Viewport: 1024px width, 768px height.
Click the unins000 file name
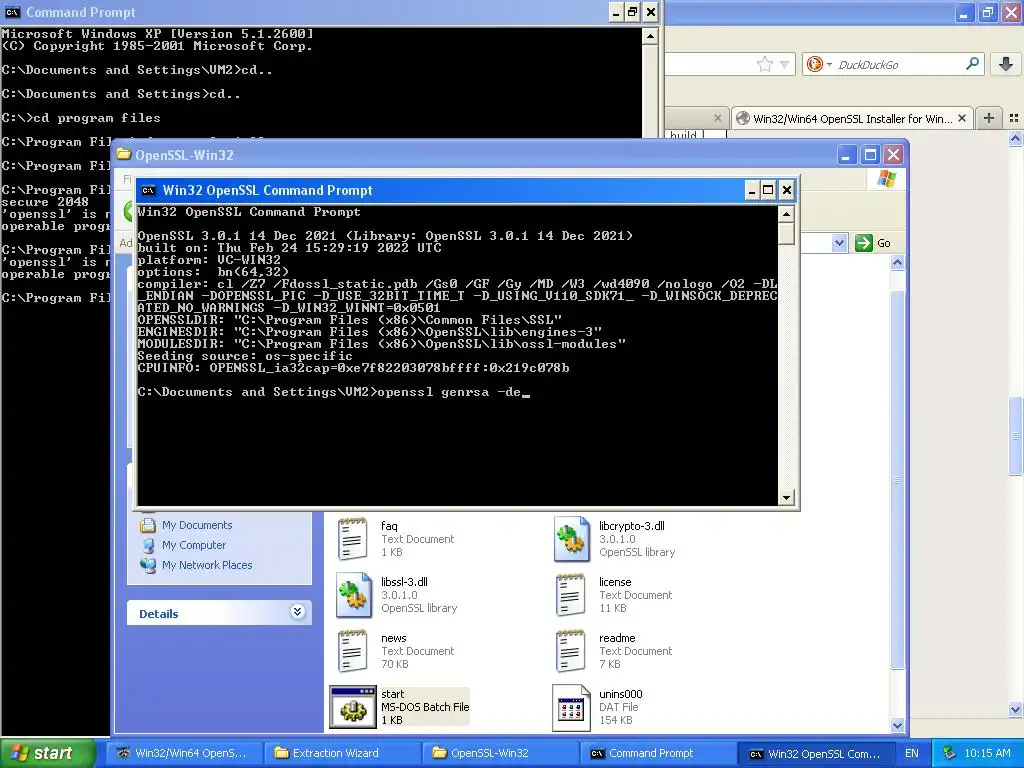coord(620,694)
